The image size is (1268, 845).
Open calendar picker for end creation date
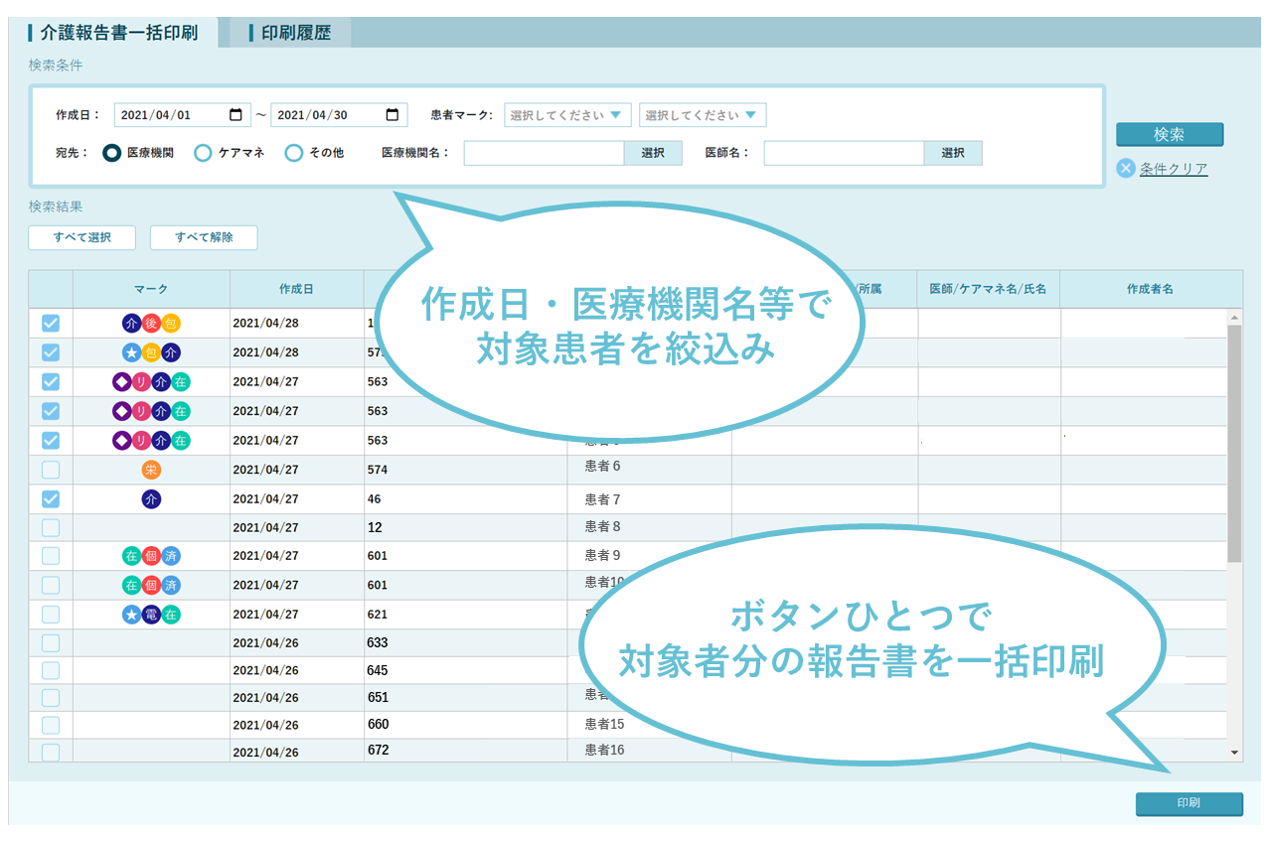pyautogui.click(x=393, y=115)
